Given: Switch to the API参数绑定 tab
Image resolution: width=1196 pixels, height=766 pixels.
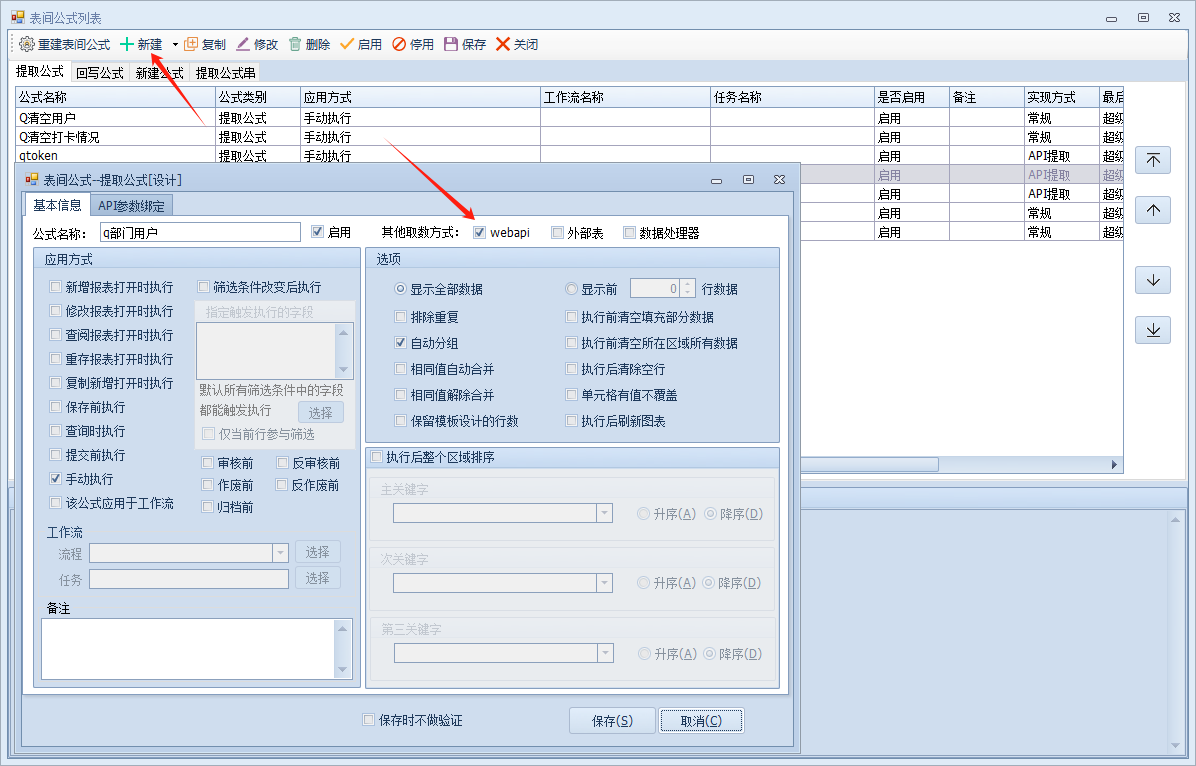Looking at the screenshot, I should (132, 205).
